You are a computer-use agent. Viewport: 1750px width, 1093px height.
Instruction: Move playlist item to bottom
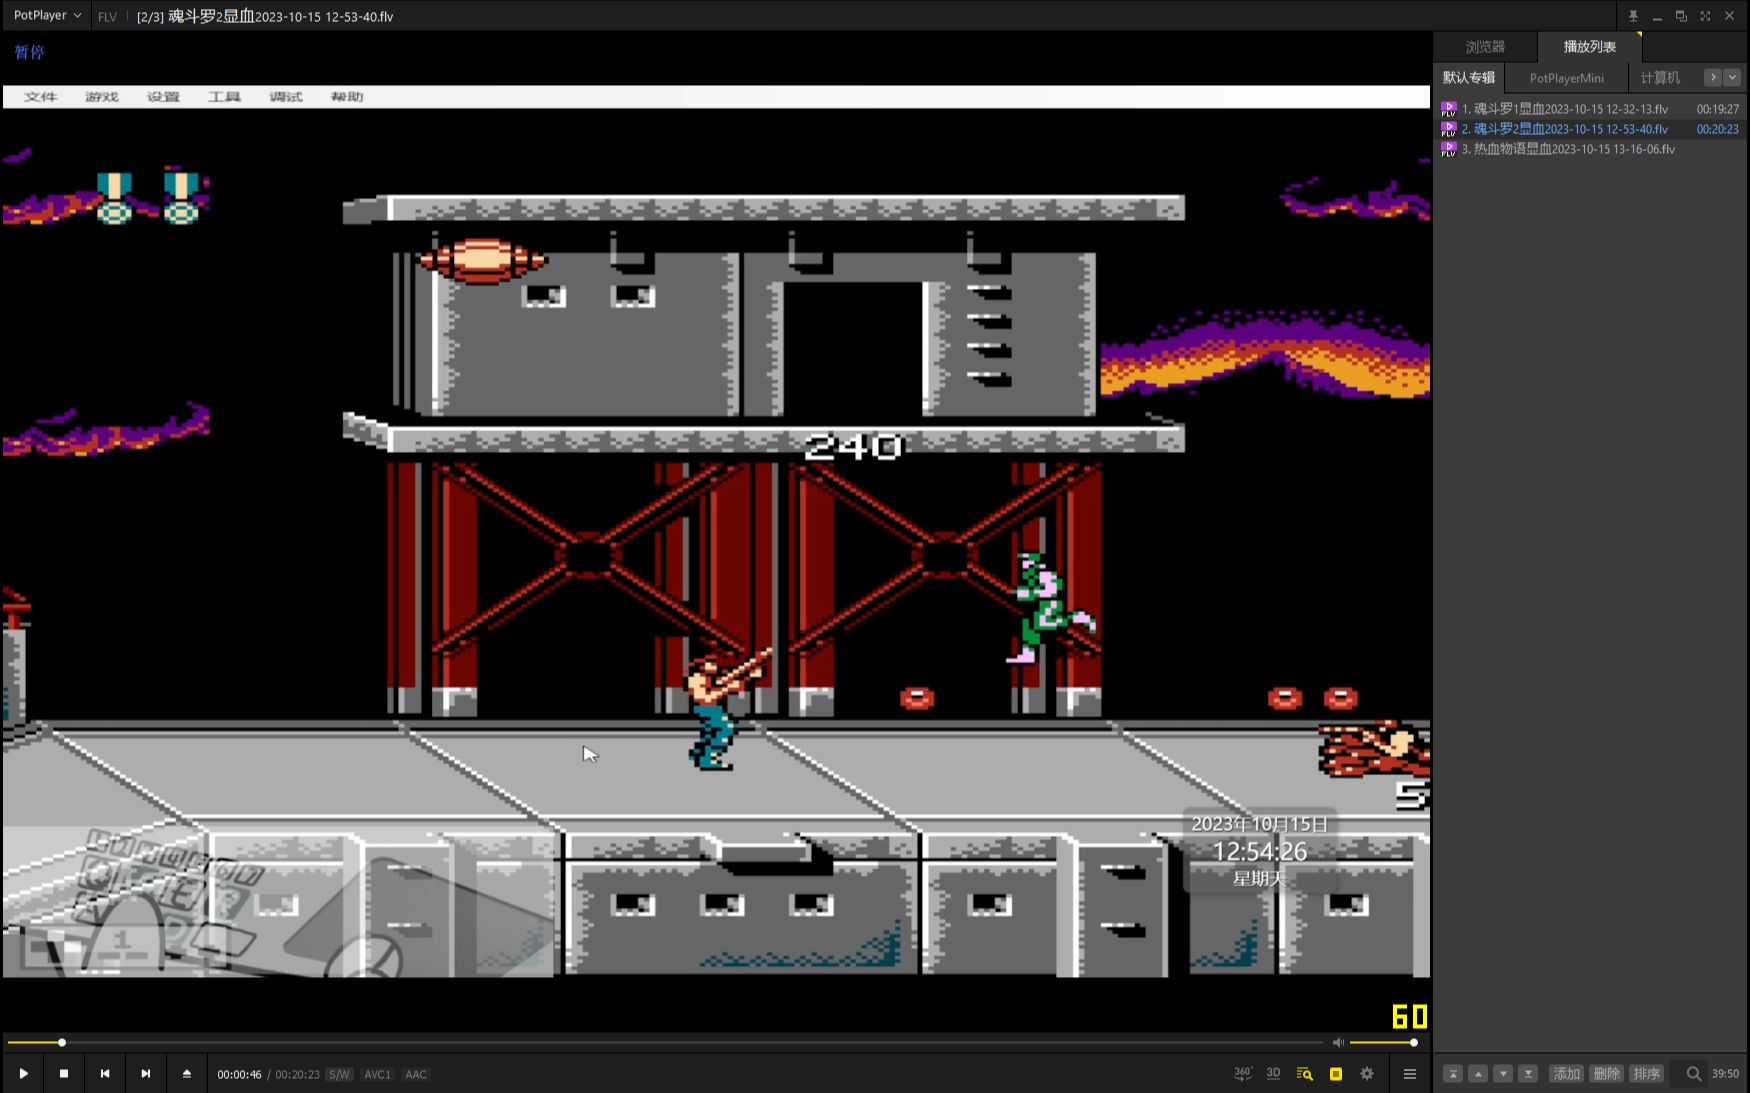click(1528, 1073)
